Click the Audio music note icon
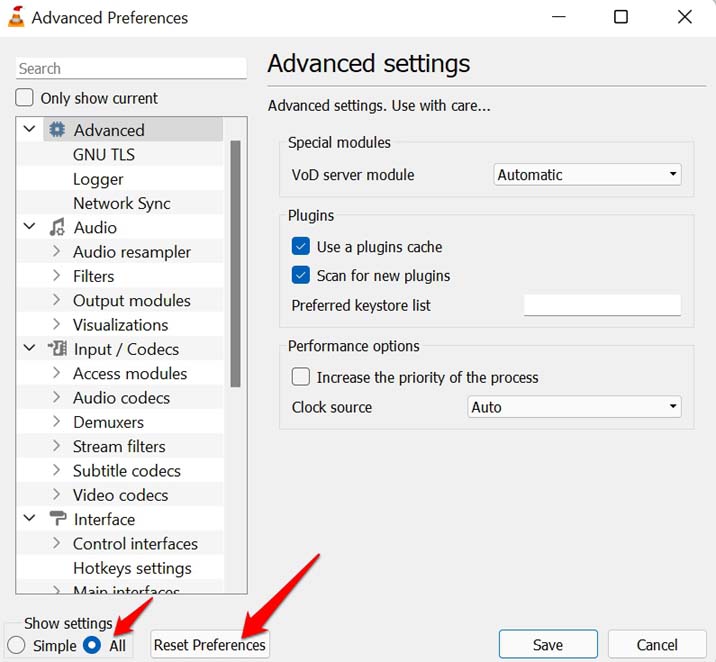716x662 pixels. pos(57,228)
